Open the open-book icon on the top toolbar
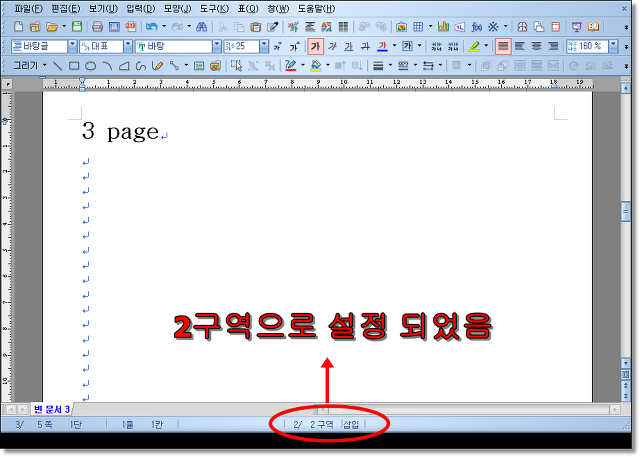The height and width of the screenshot is (457, 640). click(x=593, y=27)
